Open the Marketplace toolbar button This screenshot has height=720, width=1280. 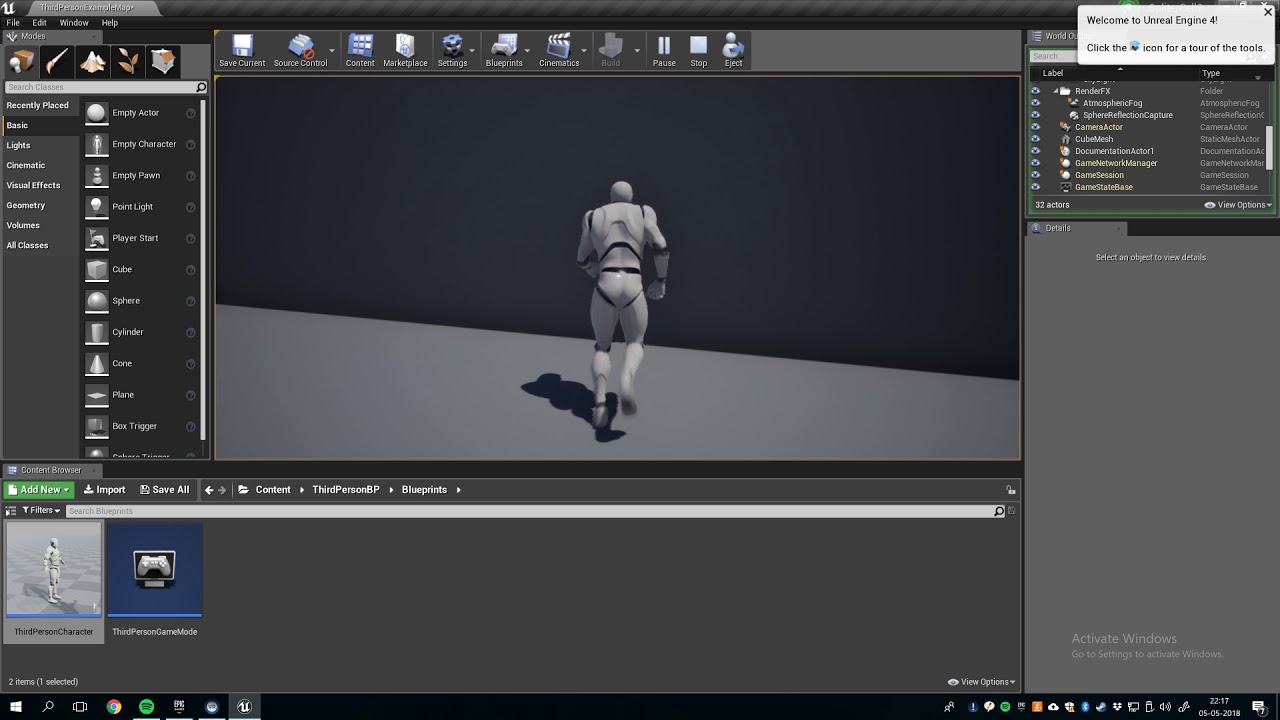click(x=405, y=51)
